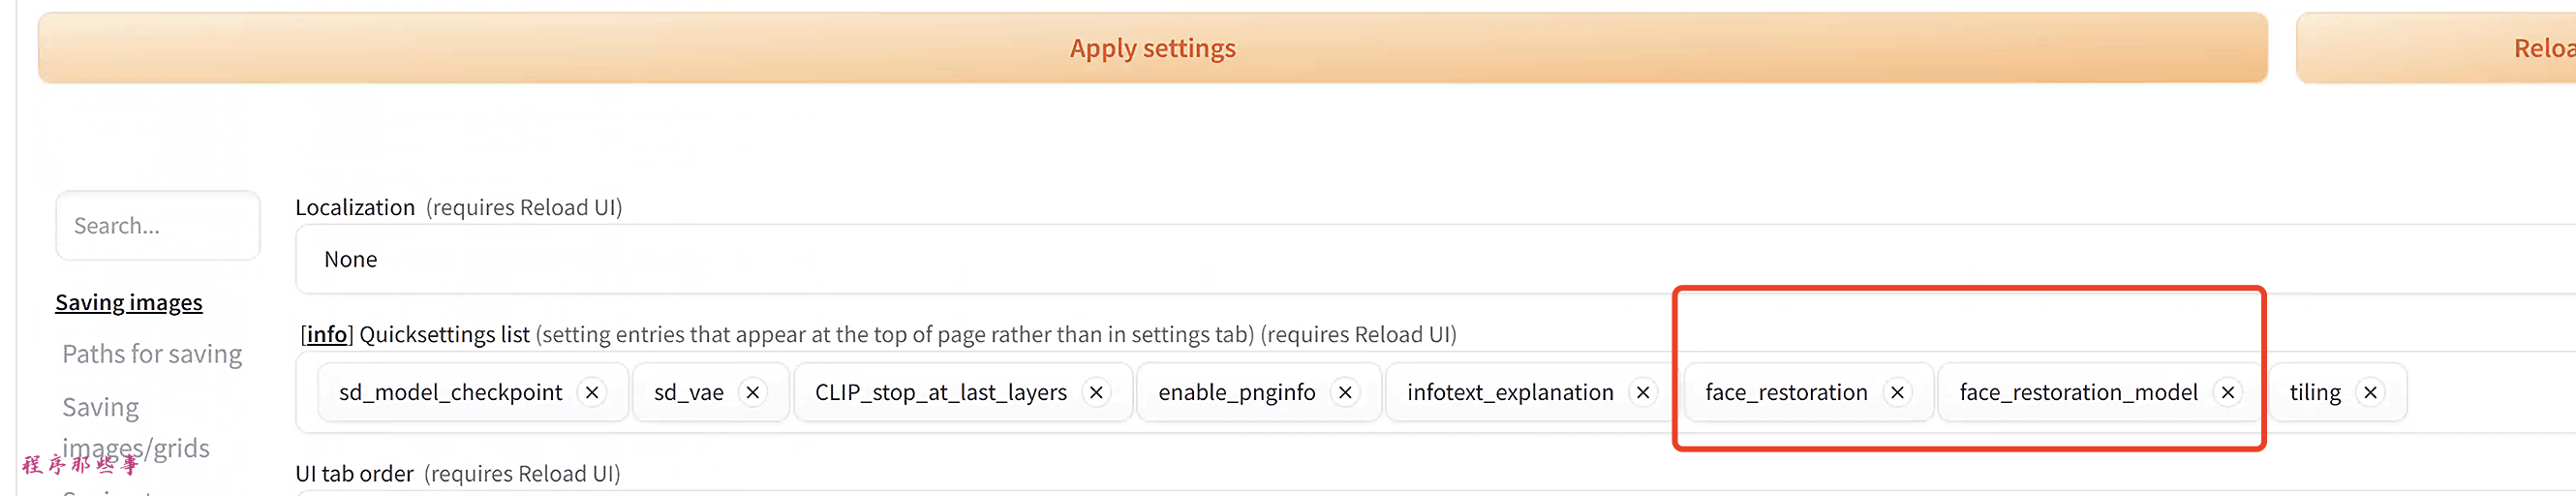Image resolution: width=2576 pixels, height=496 pixels.
Task: Delete CLIP_stop_at_last_layers tag via X icon
Action: click(x=1096, y=392)
